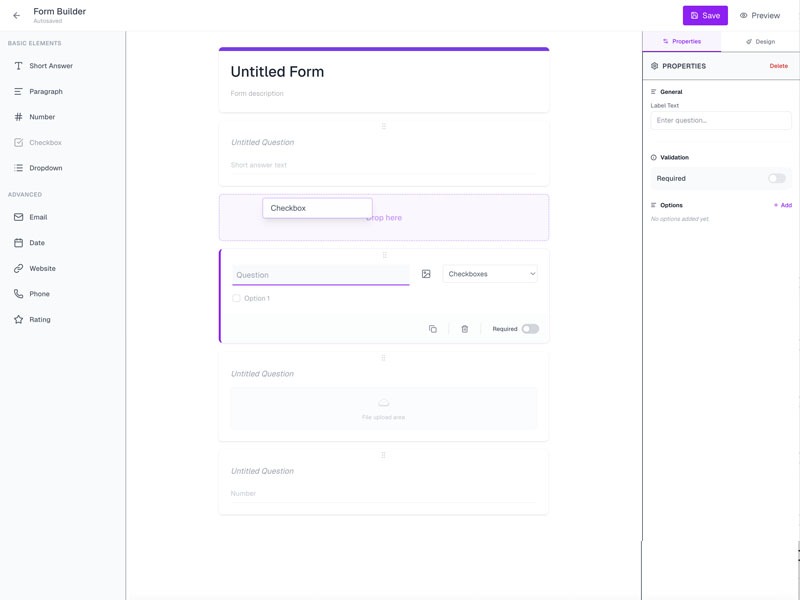This screenshot has width=800, height=600.
Task: Click Short answer text placeholder
Action: (x=259, y=165)
